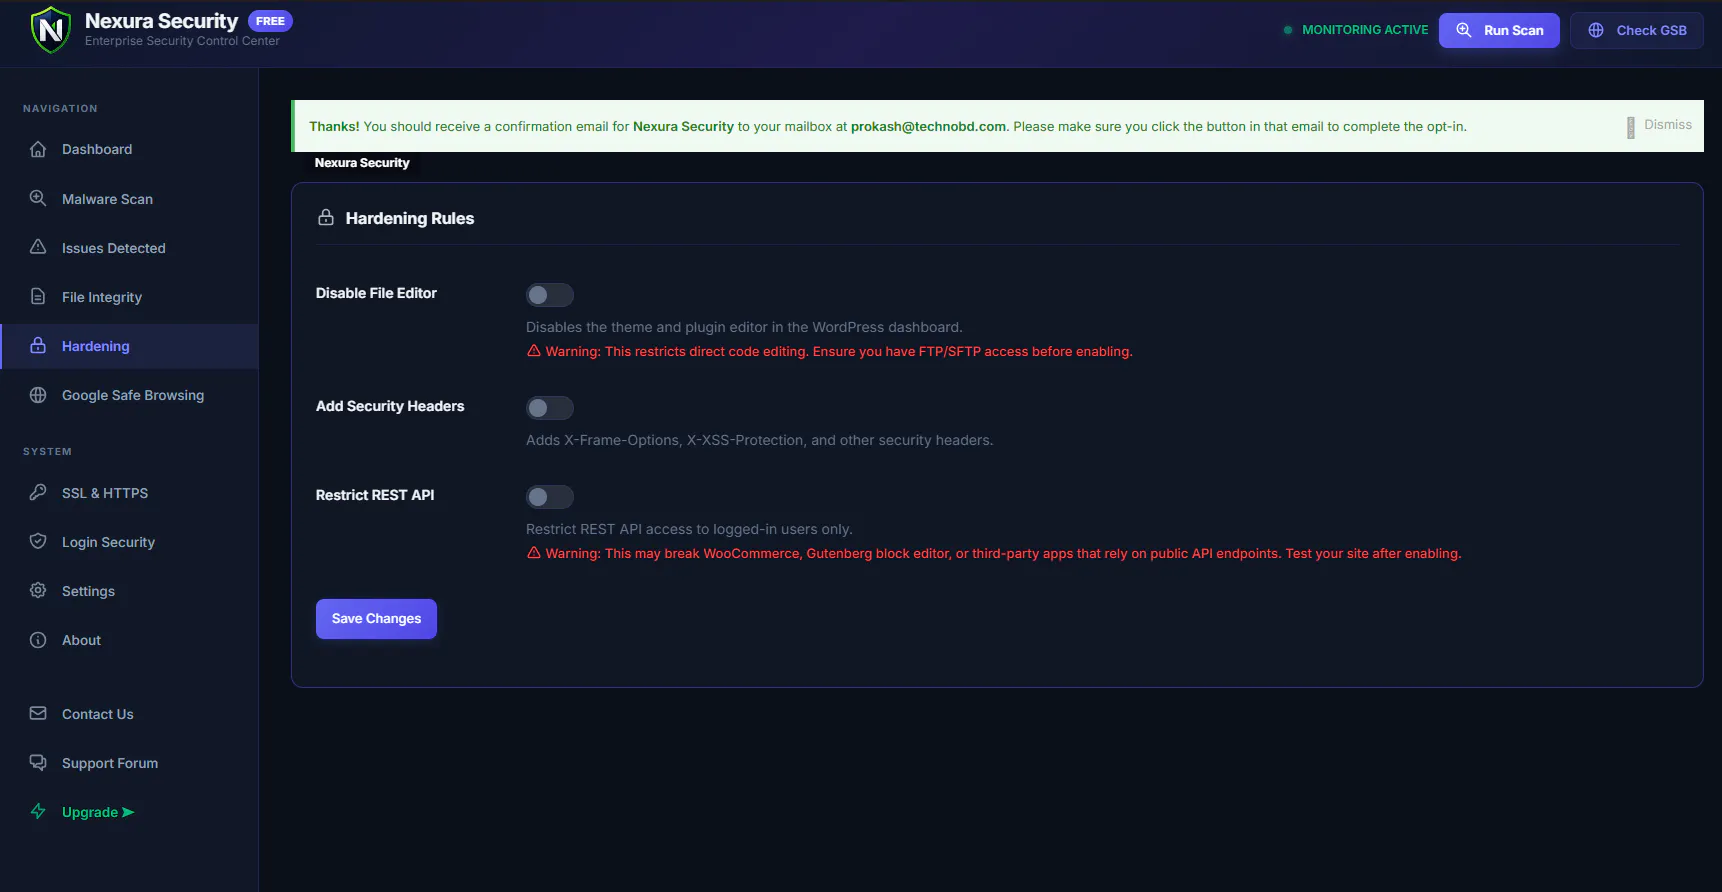Visit the Support Forum link
The height and width of the screenshot is (892, 1722).
click(129, 763)
